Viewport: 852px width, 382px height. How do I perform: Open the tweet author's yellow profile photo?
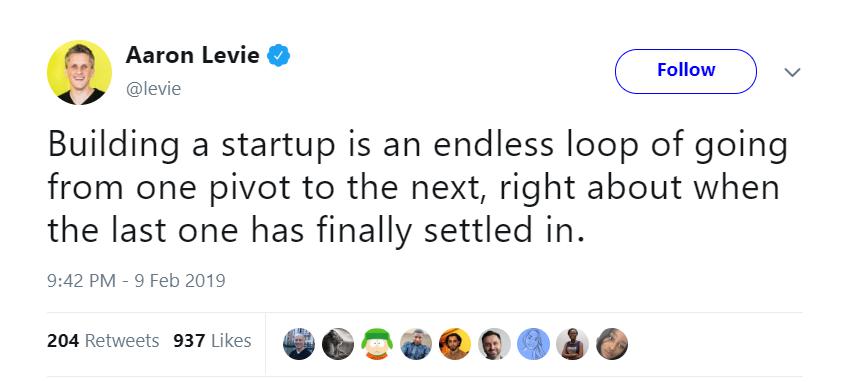pyautogui.click(x=79, y=72)
